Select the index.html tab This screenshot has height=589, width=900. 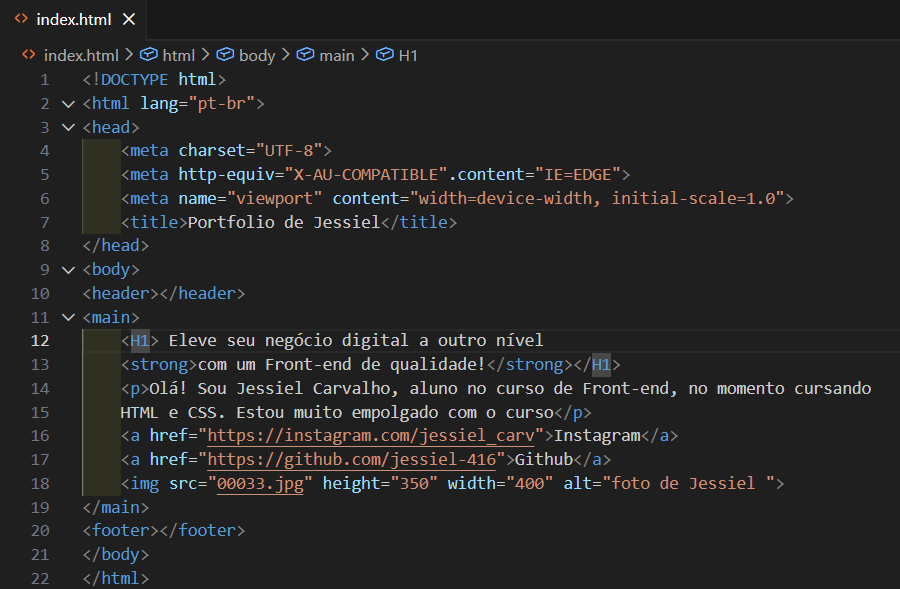(72, 19)
